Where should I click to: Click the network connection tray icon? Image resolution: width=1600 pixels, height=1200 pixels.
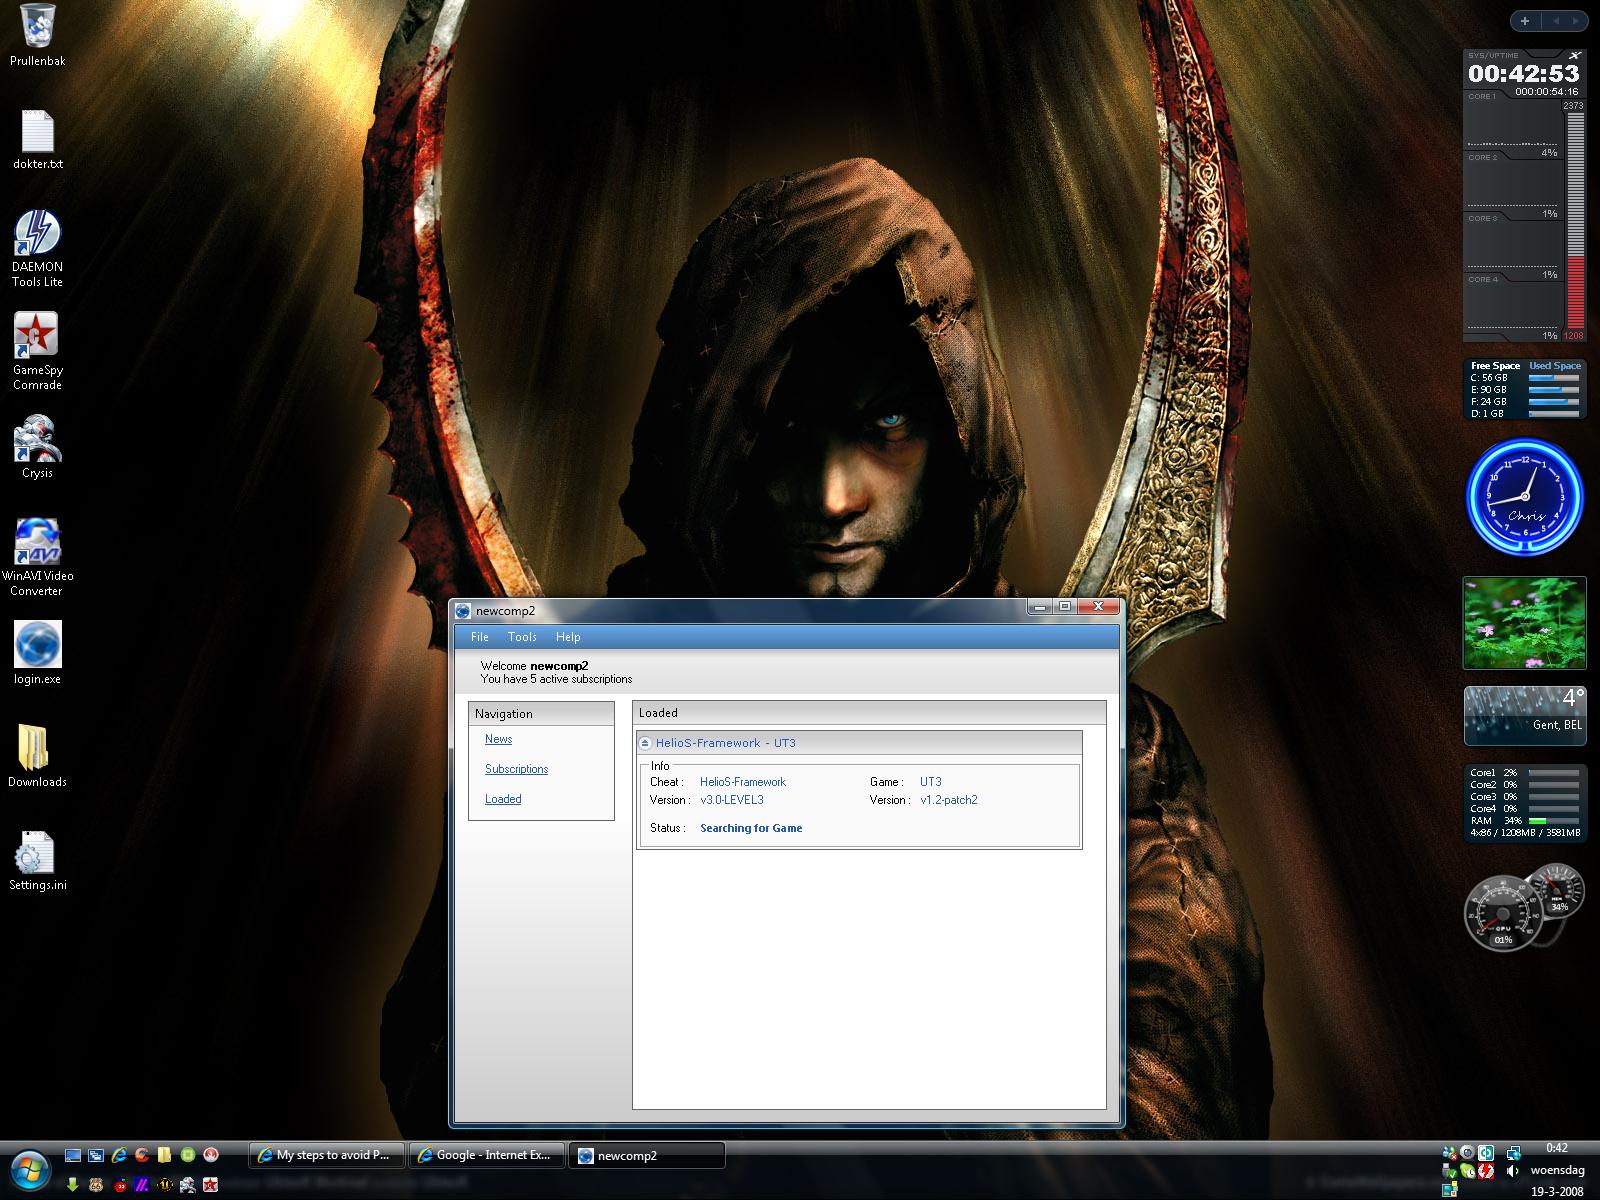tap(1513, 1153)
